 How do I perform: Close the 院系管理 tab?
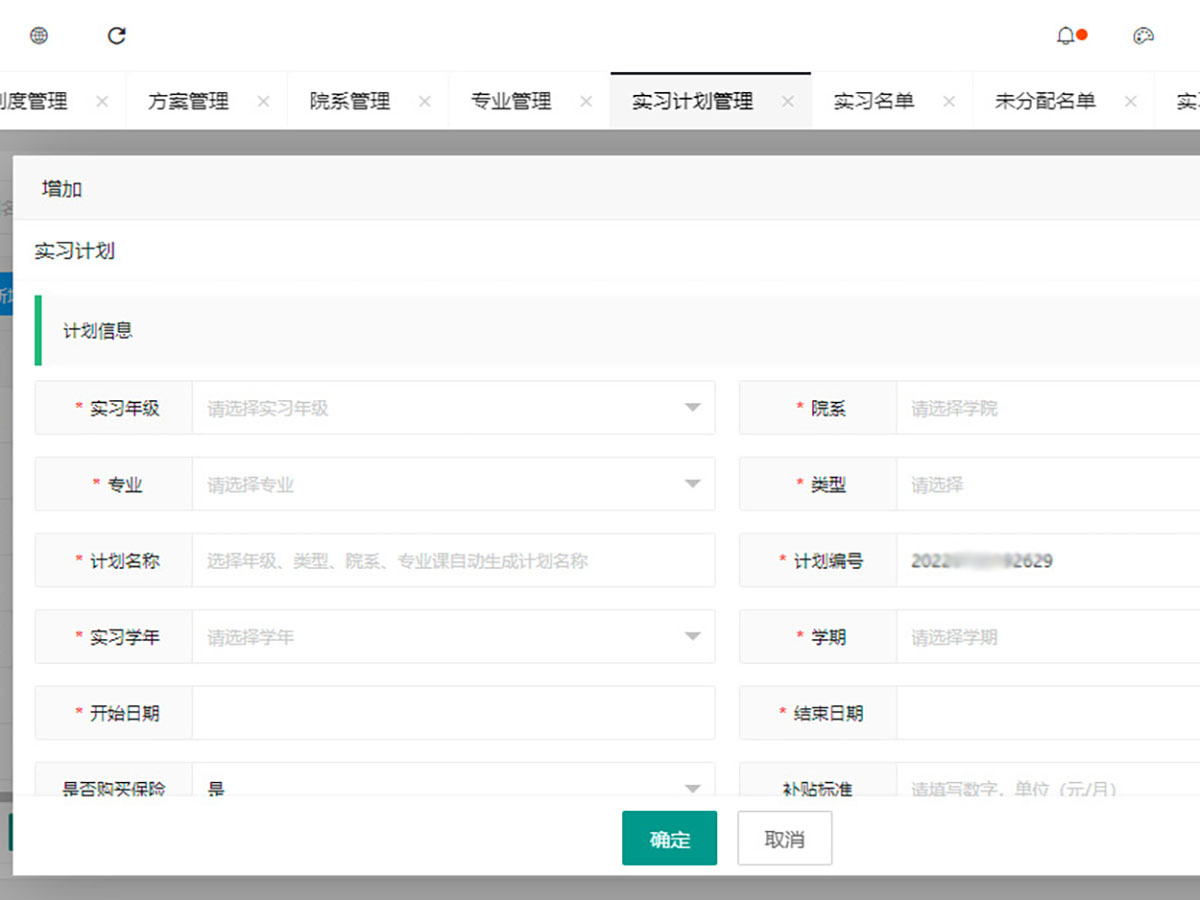425,101
